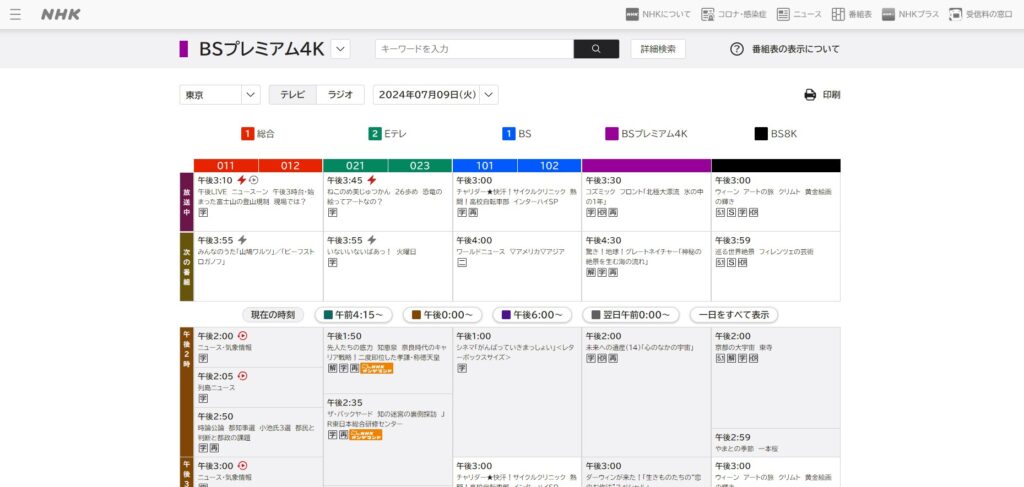Select sub-channel 023

point(420,166)
